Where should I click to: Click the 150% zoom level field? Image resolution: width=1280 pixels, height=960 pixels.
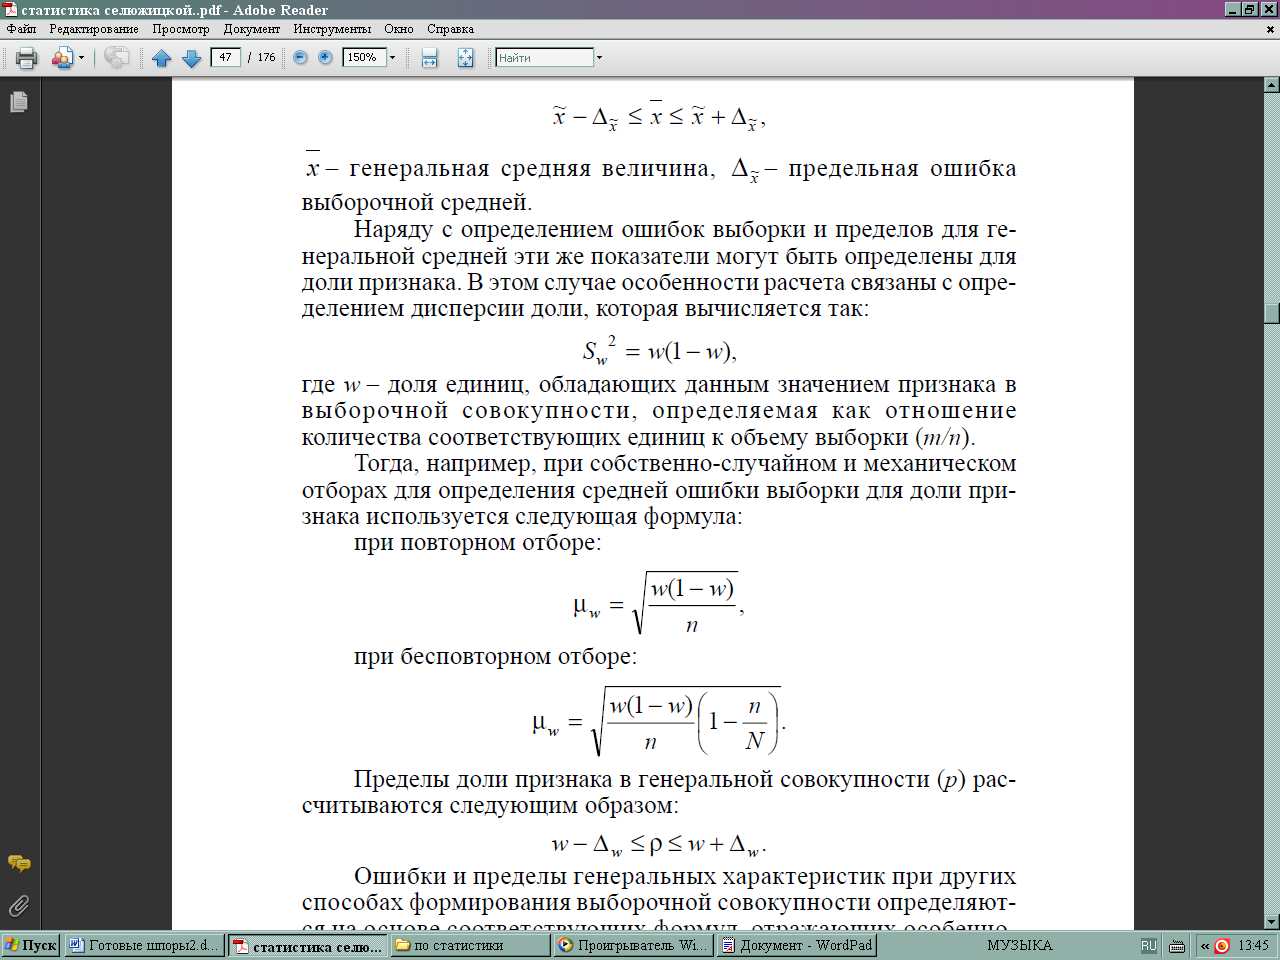click(364, 57)
